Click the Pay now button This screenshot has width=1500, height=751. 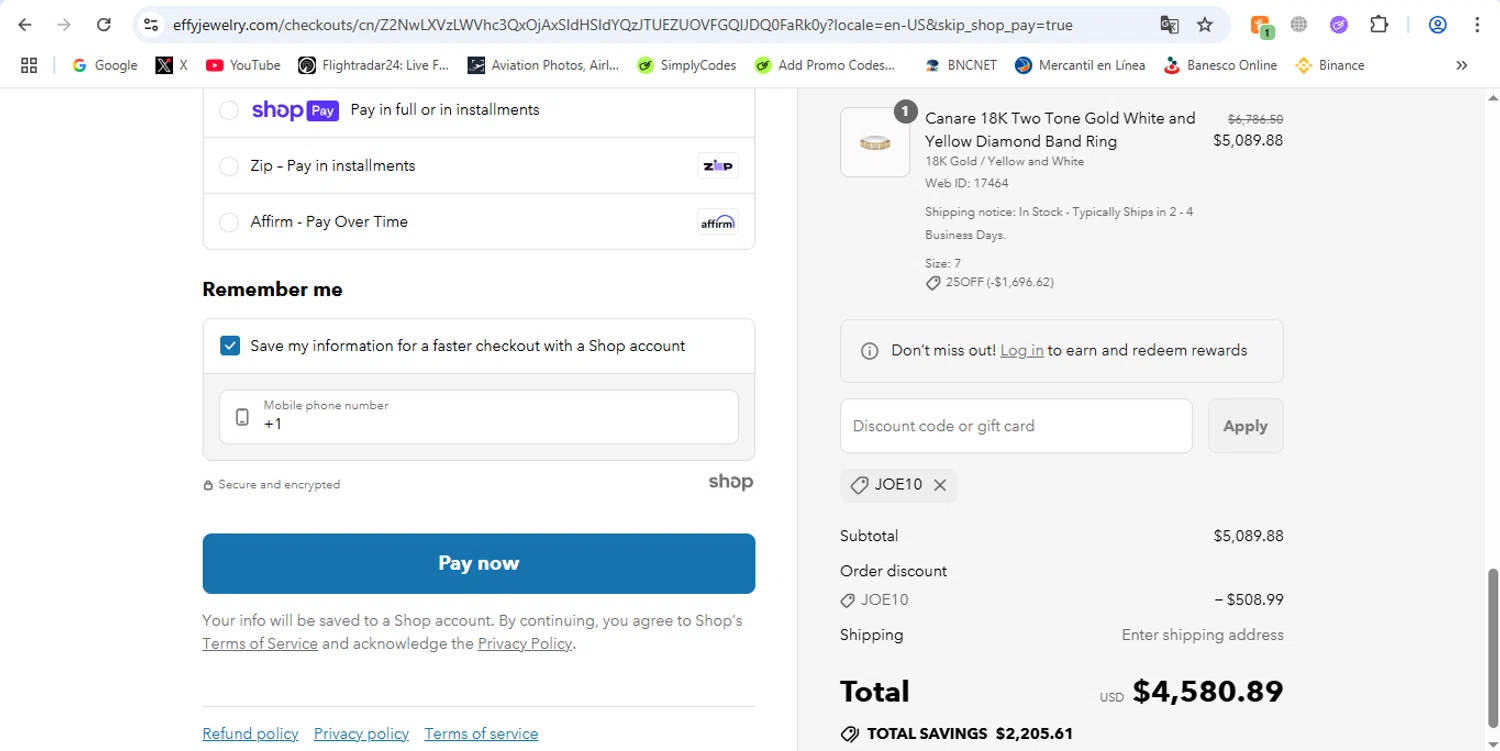[x=479, y=564]
